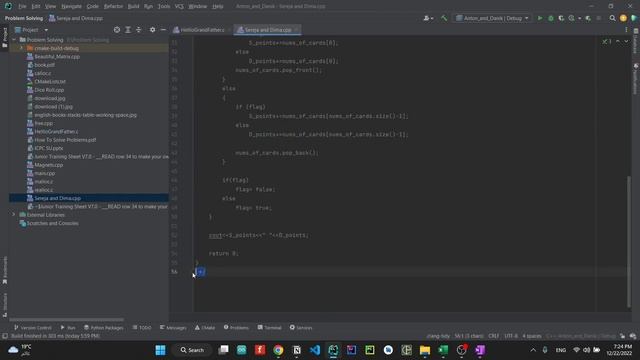The image size is (640, 360).
Task: Open the profiler run icon
Action: click(x=572, y=18)
